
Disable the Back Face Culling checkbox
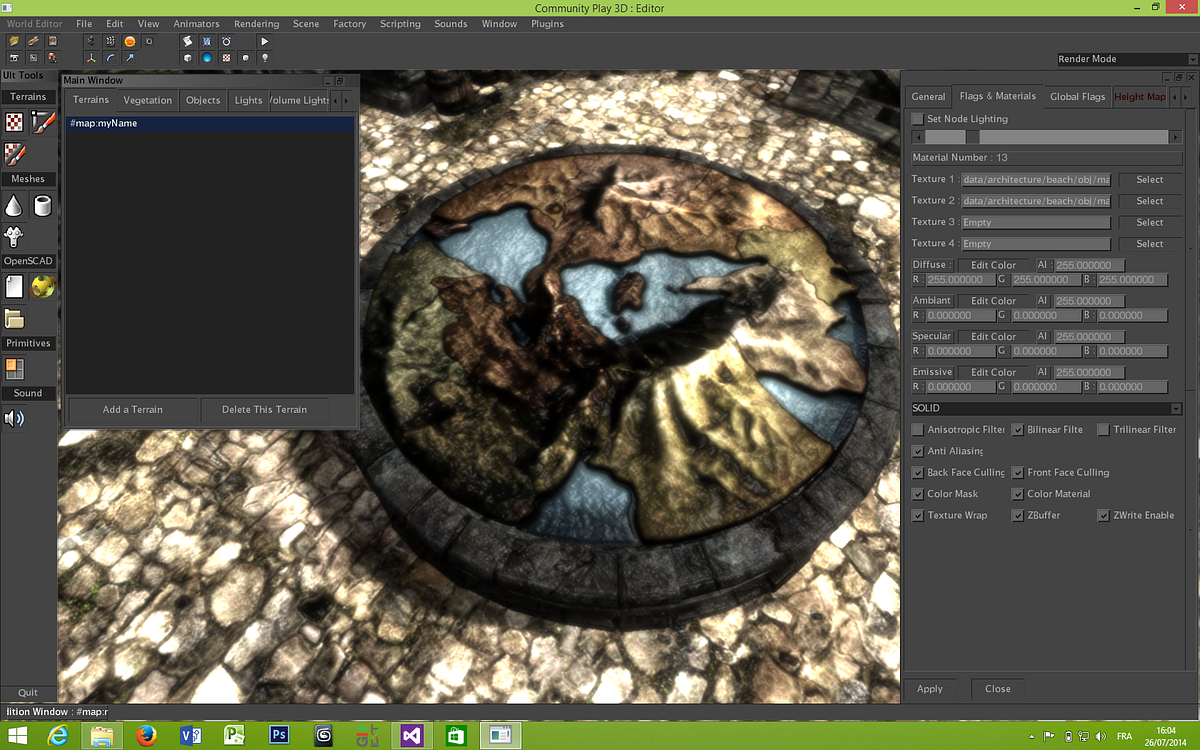[917, 472]
